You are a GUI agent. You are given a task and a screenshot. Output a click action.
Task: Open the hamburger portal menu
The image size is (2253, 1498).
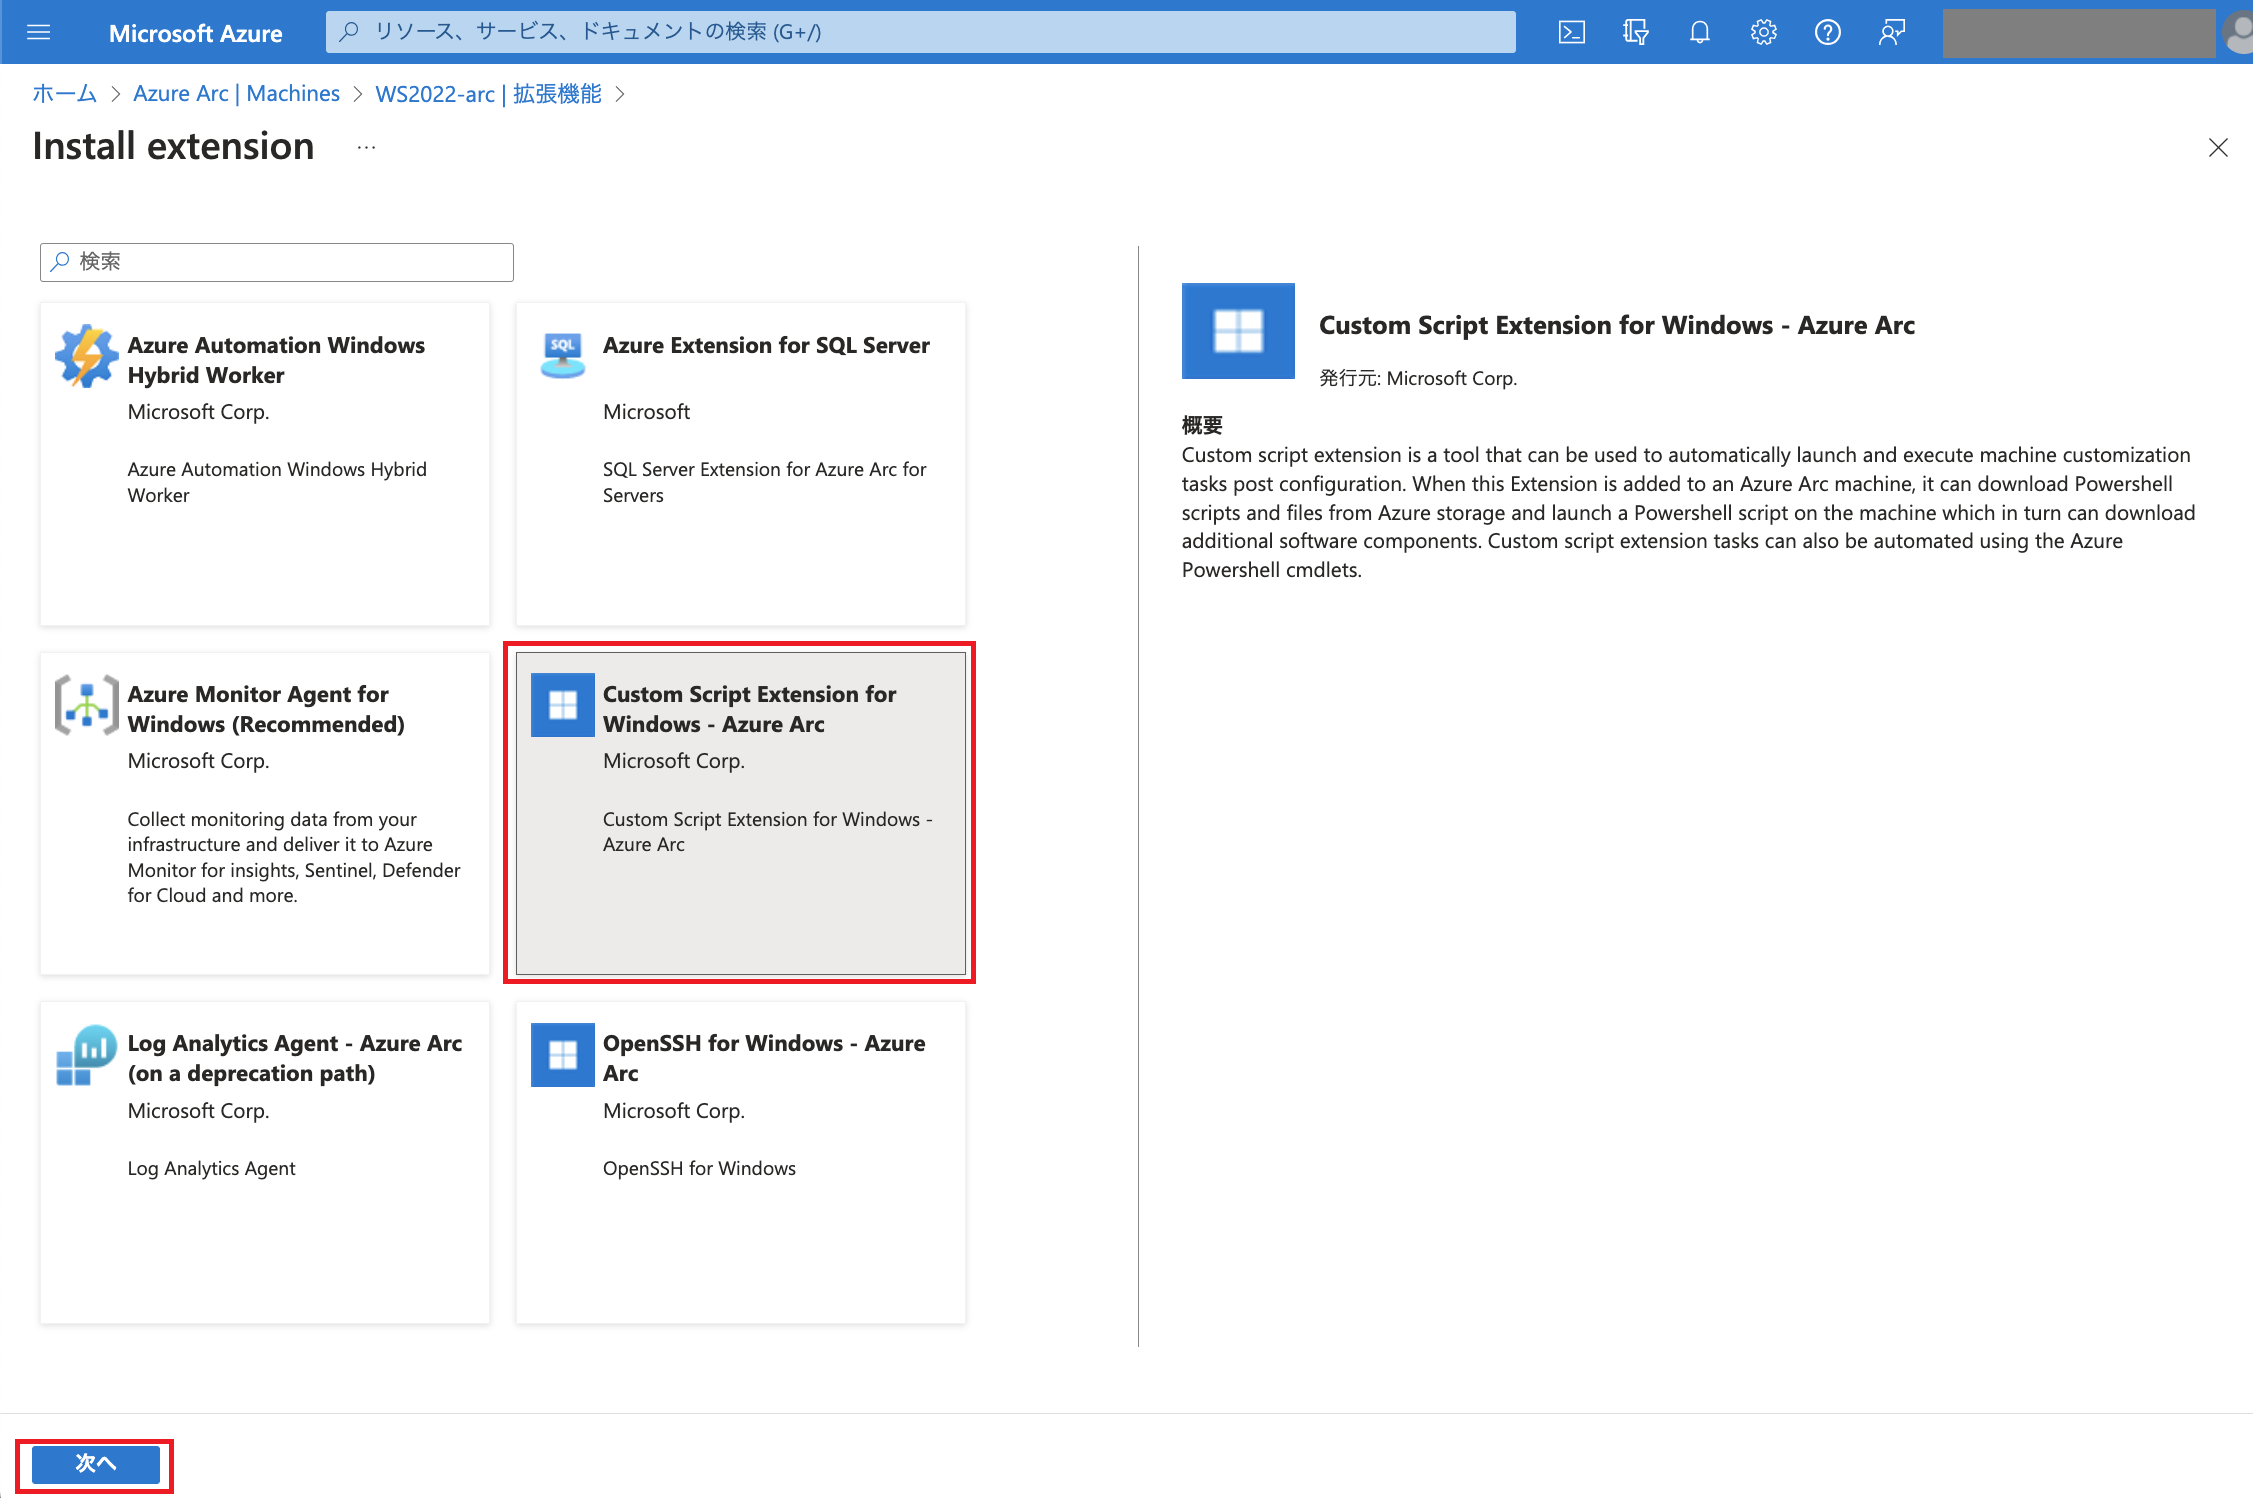(x=38, y=33)
